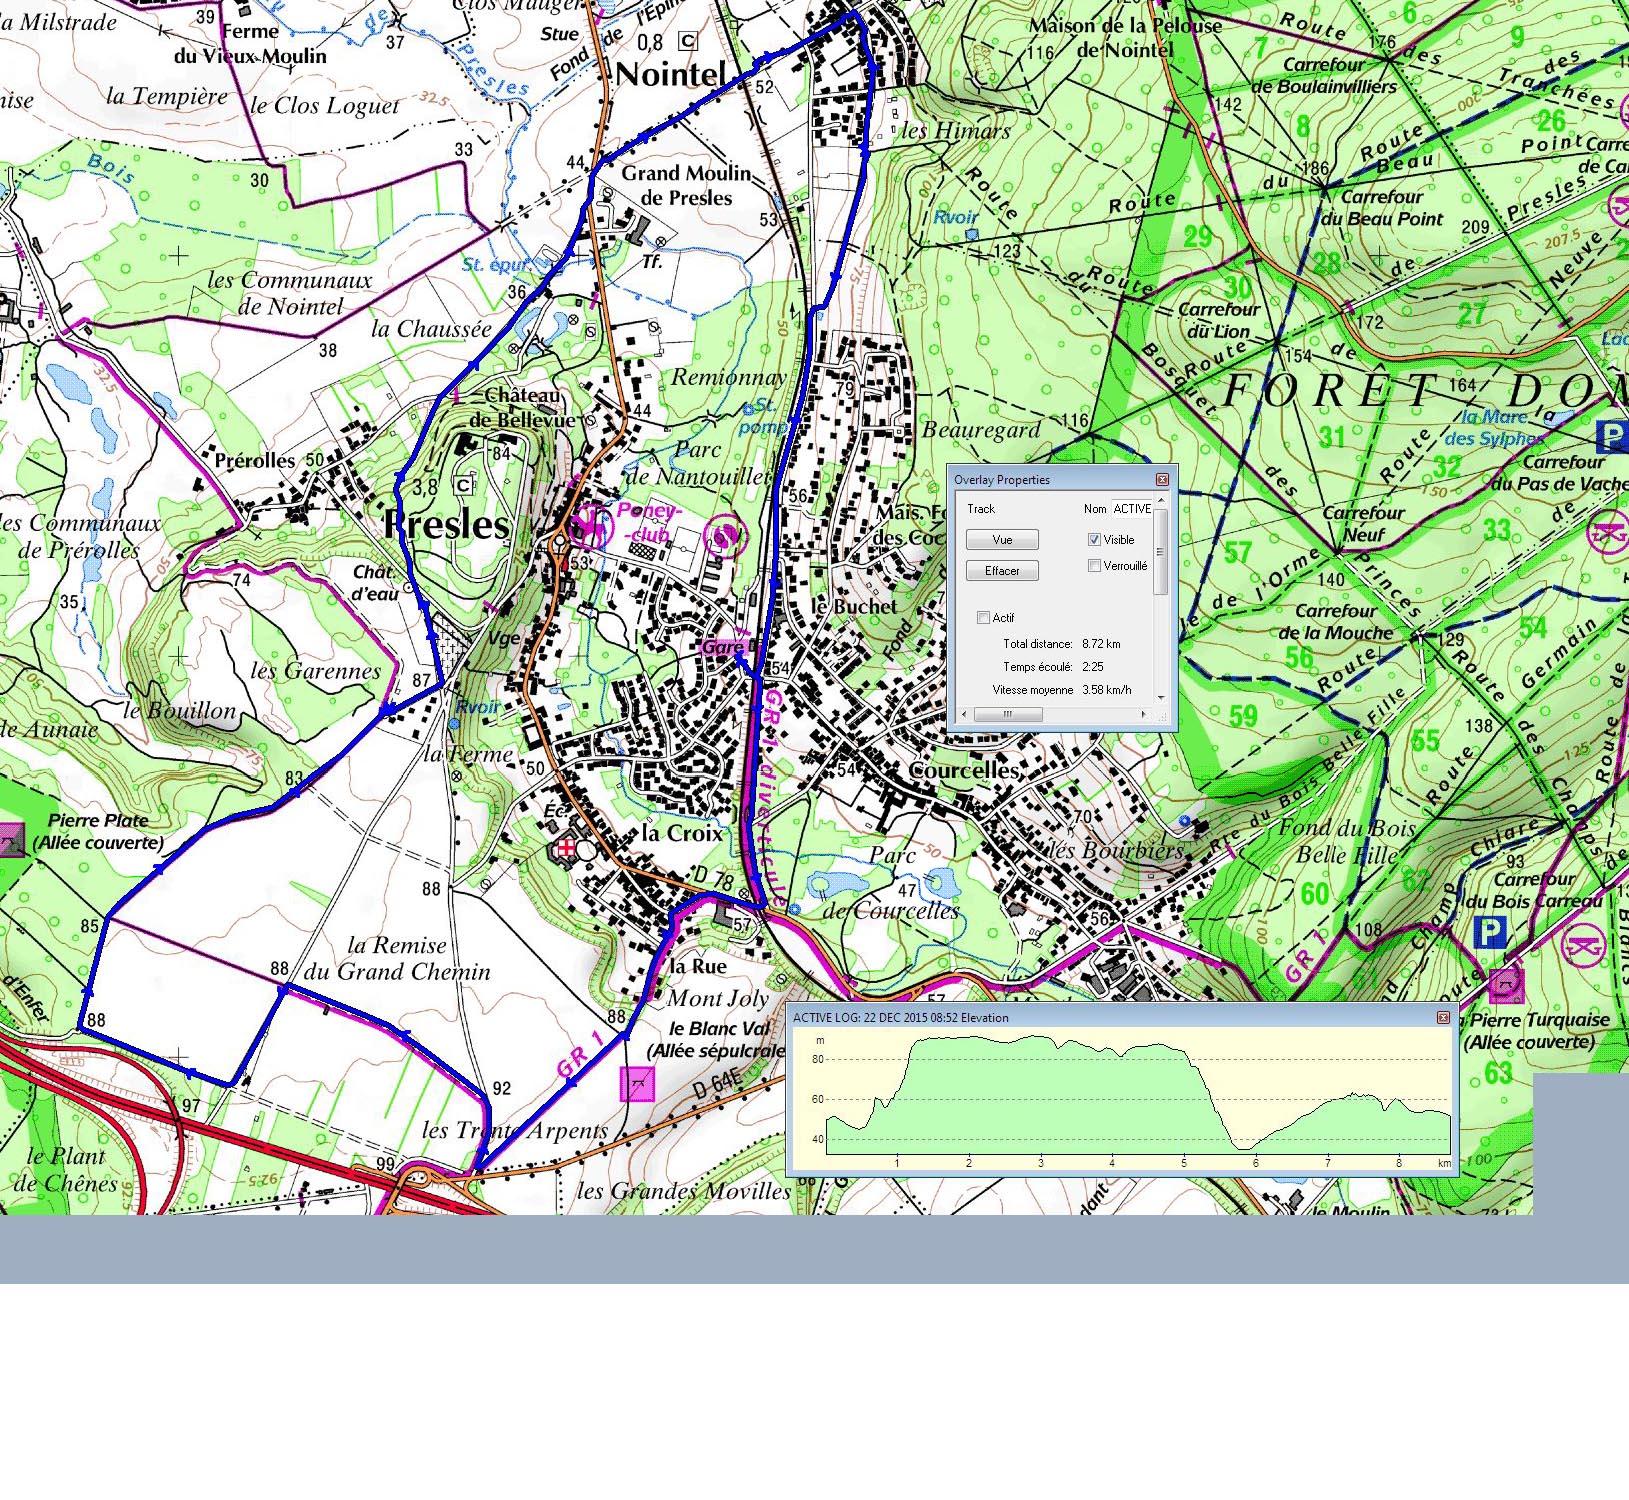This screenshot has height=1500, width=1629.
Task: Click the parking icon near la Mare des Sylphes
Action: pyautogui.click(x=1611, y=437)
